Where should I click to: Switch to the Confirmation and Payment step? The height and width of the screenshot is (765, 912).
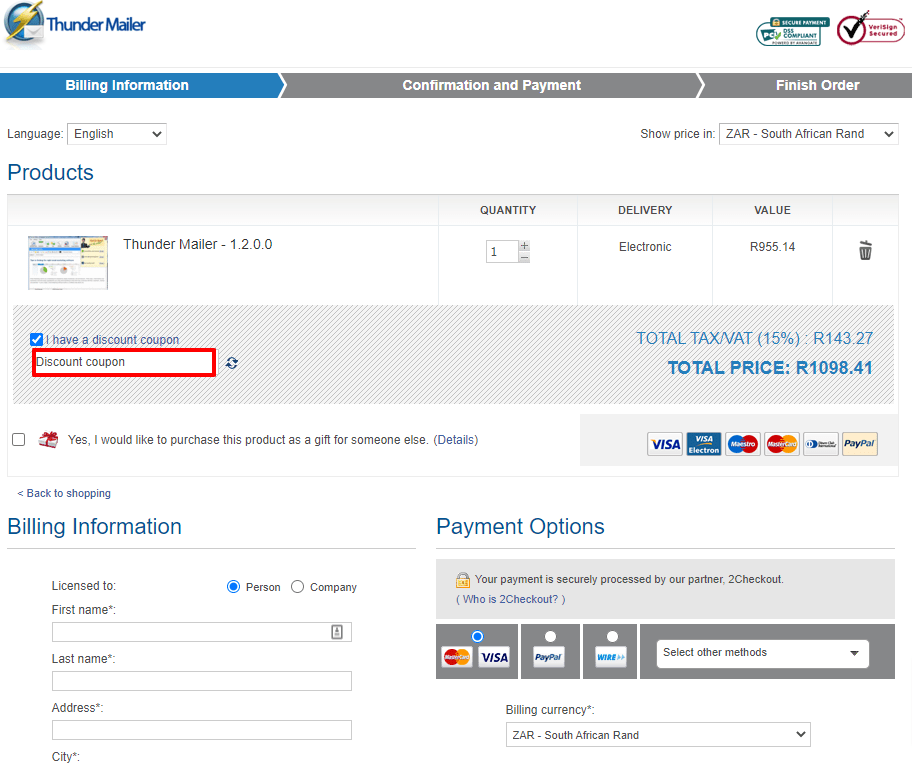[491, 85]
